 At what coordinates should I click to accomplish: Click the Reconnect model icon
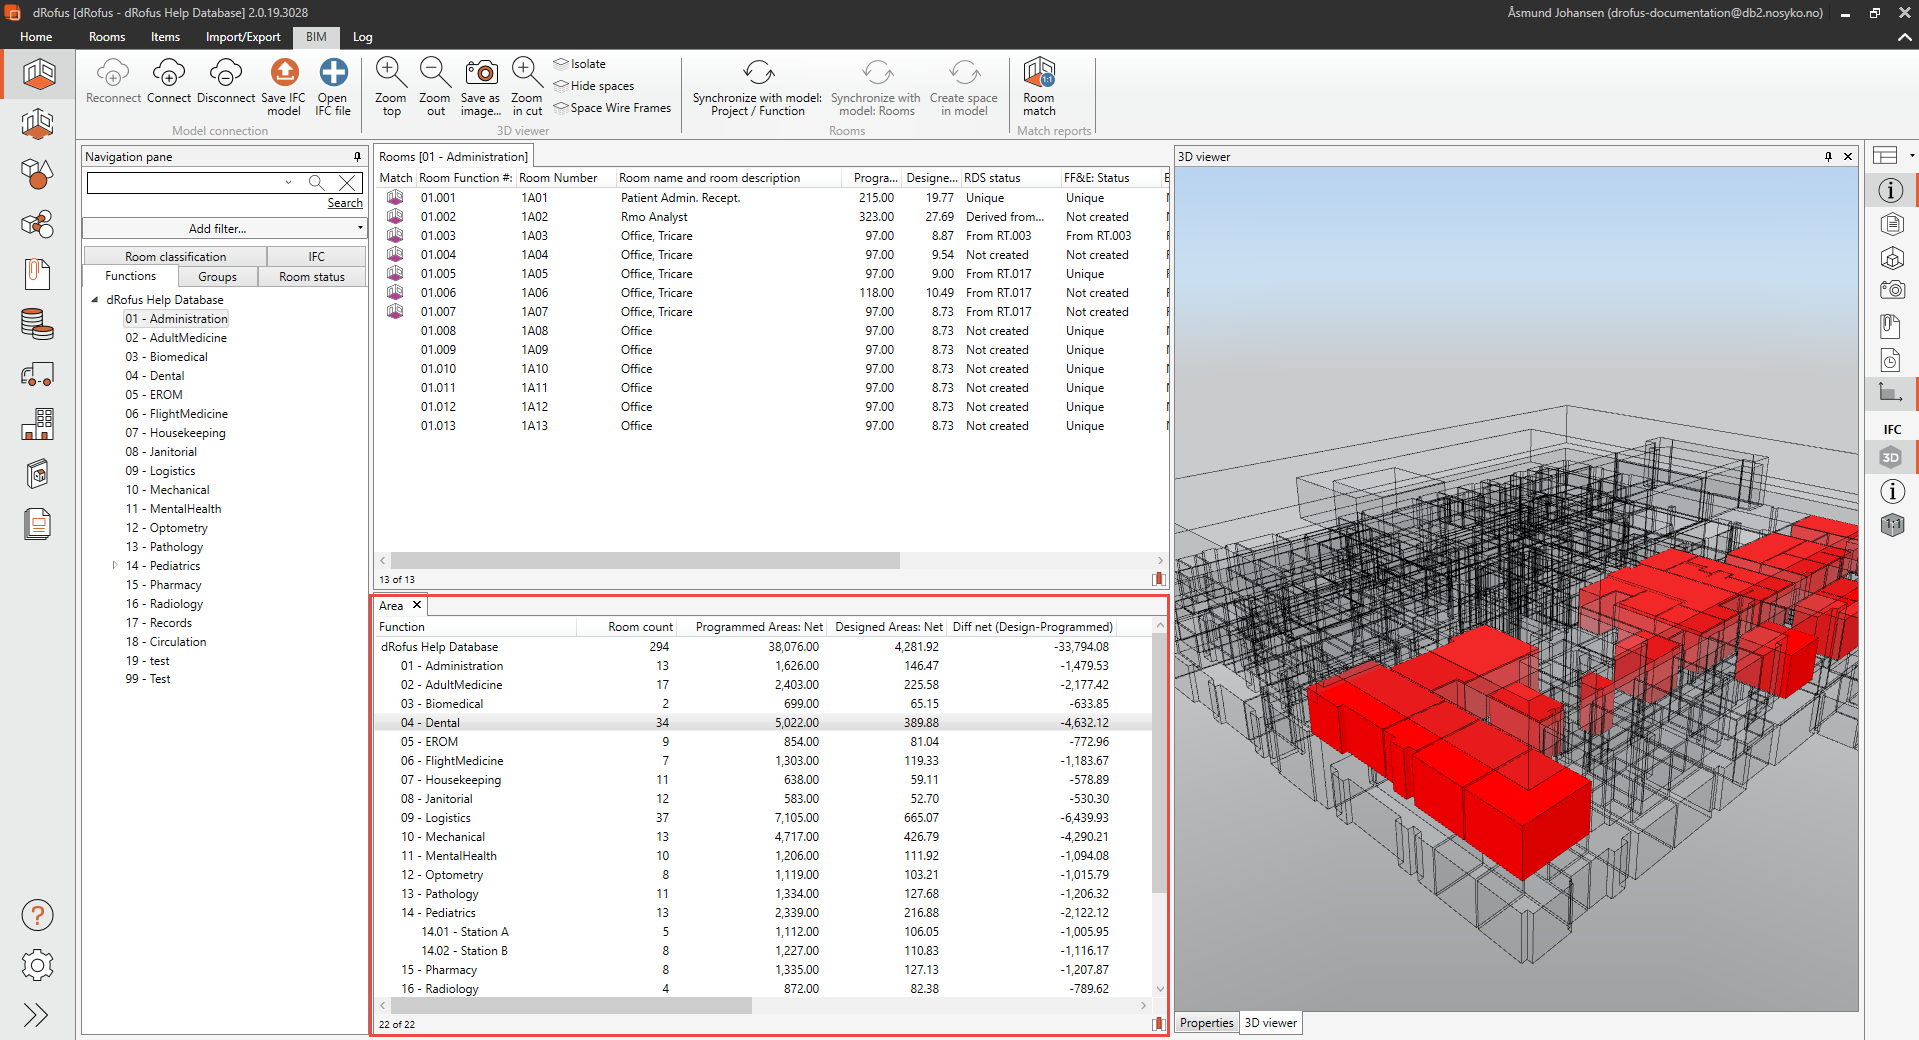pyautogui.click(x=113, y=74)
